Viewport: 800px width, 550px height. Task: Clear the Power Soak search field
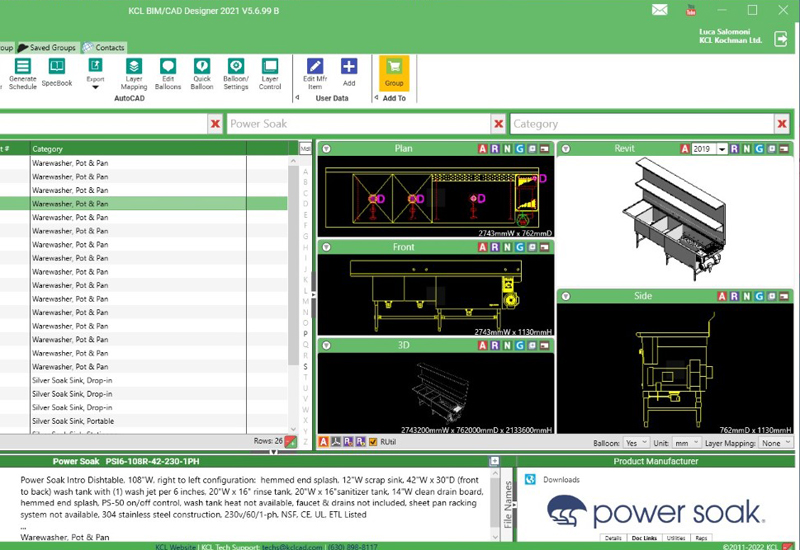point(497,124)
